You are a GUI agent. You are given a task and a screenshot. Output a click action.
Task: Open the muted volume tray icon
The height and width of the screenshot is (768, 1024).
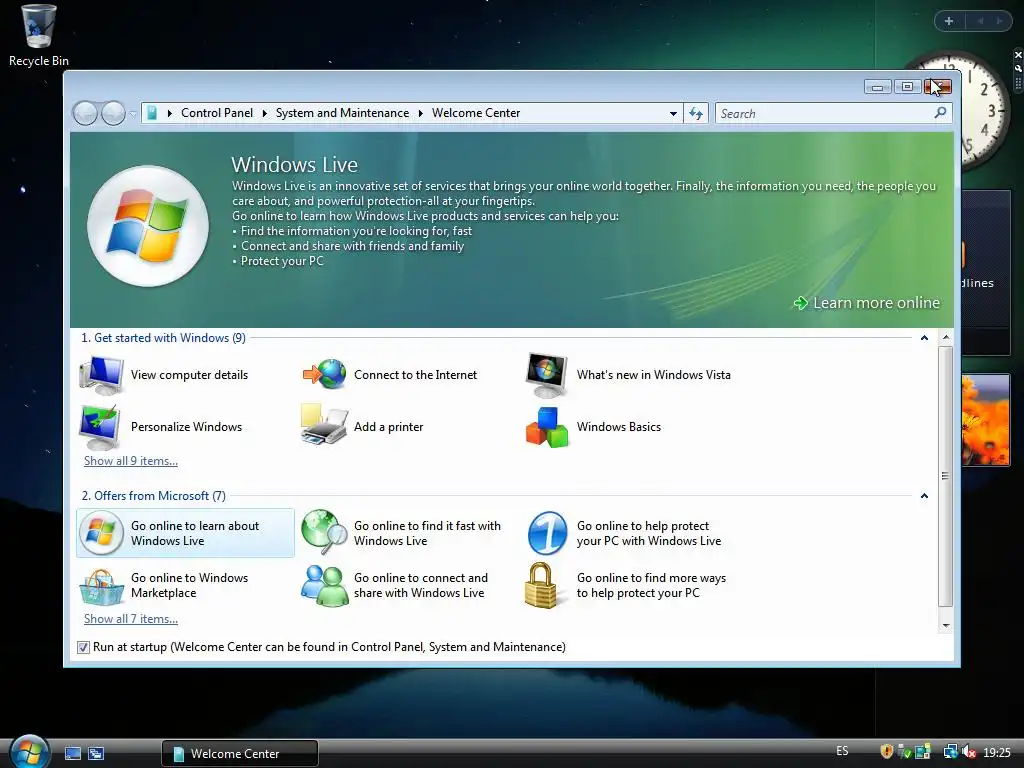click(x=969, y=752)
